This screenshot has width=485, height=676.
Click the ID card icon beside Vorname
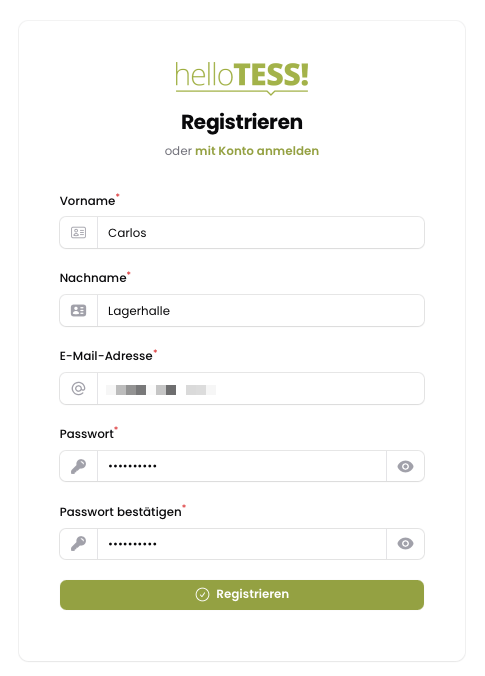78,233
